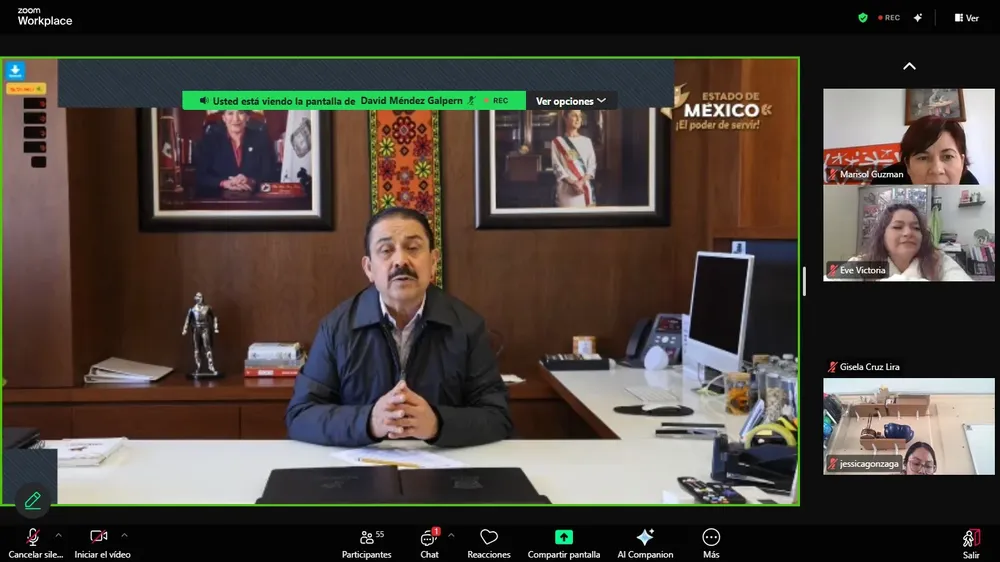The height and width of the screenshot is (562, 1000).
Task: Open AI Companion from the bottom toolbar
Action: pyautogui.click(x=645, y=541)
